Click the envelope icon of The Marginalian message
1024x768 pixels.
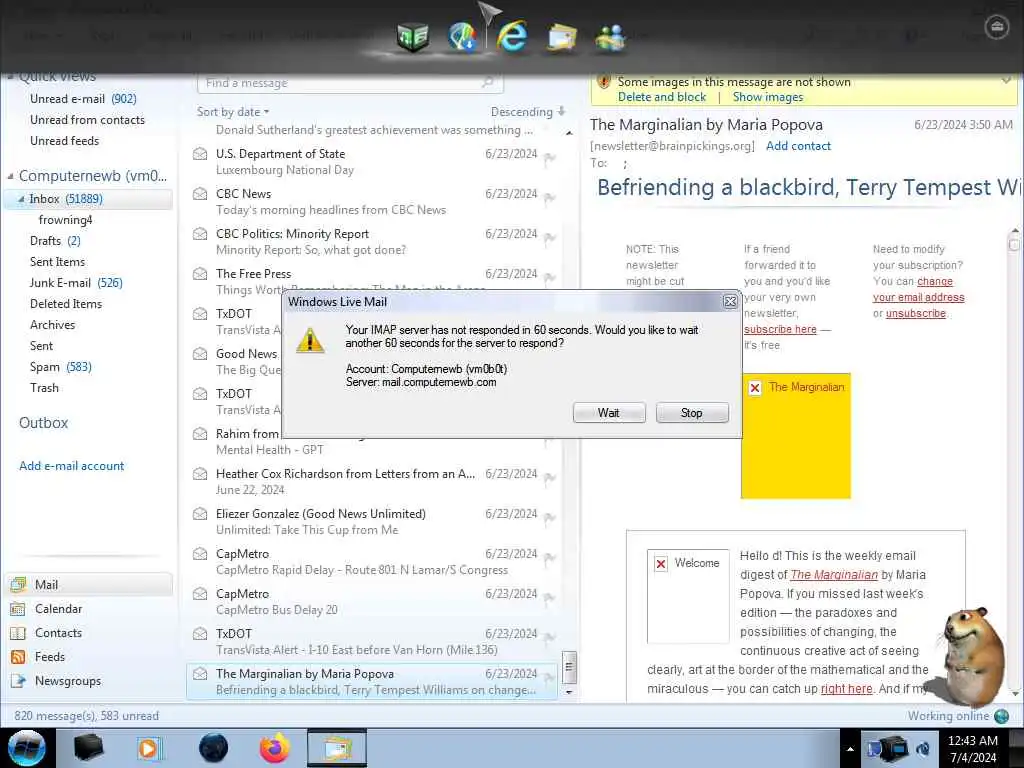coord(200,674)
